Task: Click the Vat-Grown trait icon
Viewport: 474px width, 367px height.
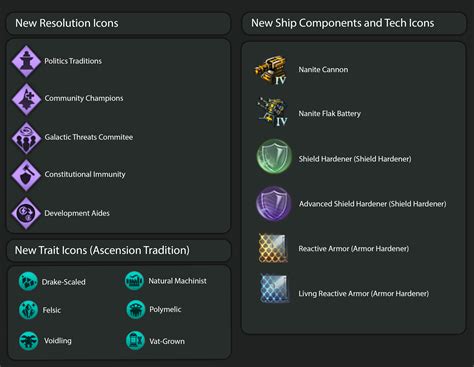Action: (x=135, y=341)
